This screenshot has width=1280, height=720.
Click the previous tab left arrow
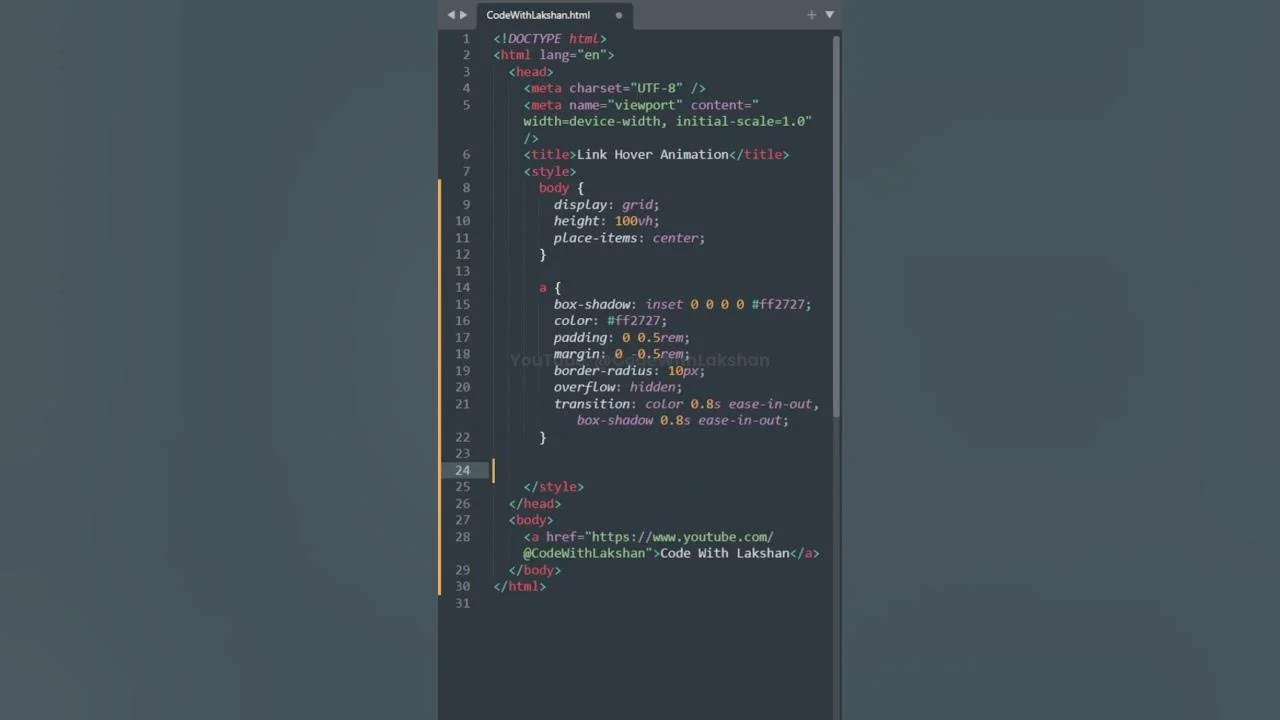pyautogui.click(x=451, y=15)
